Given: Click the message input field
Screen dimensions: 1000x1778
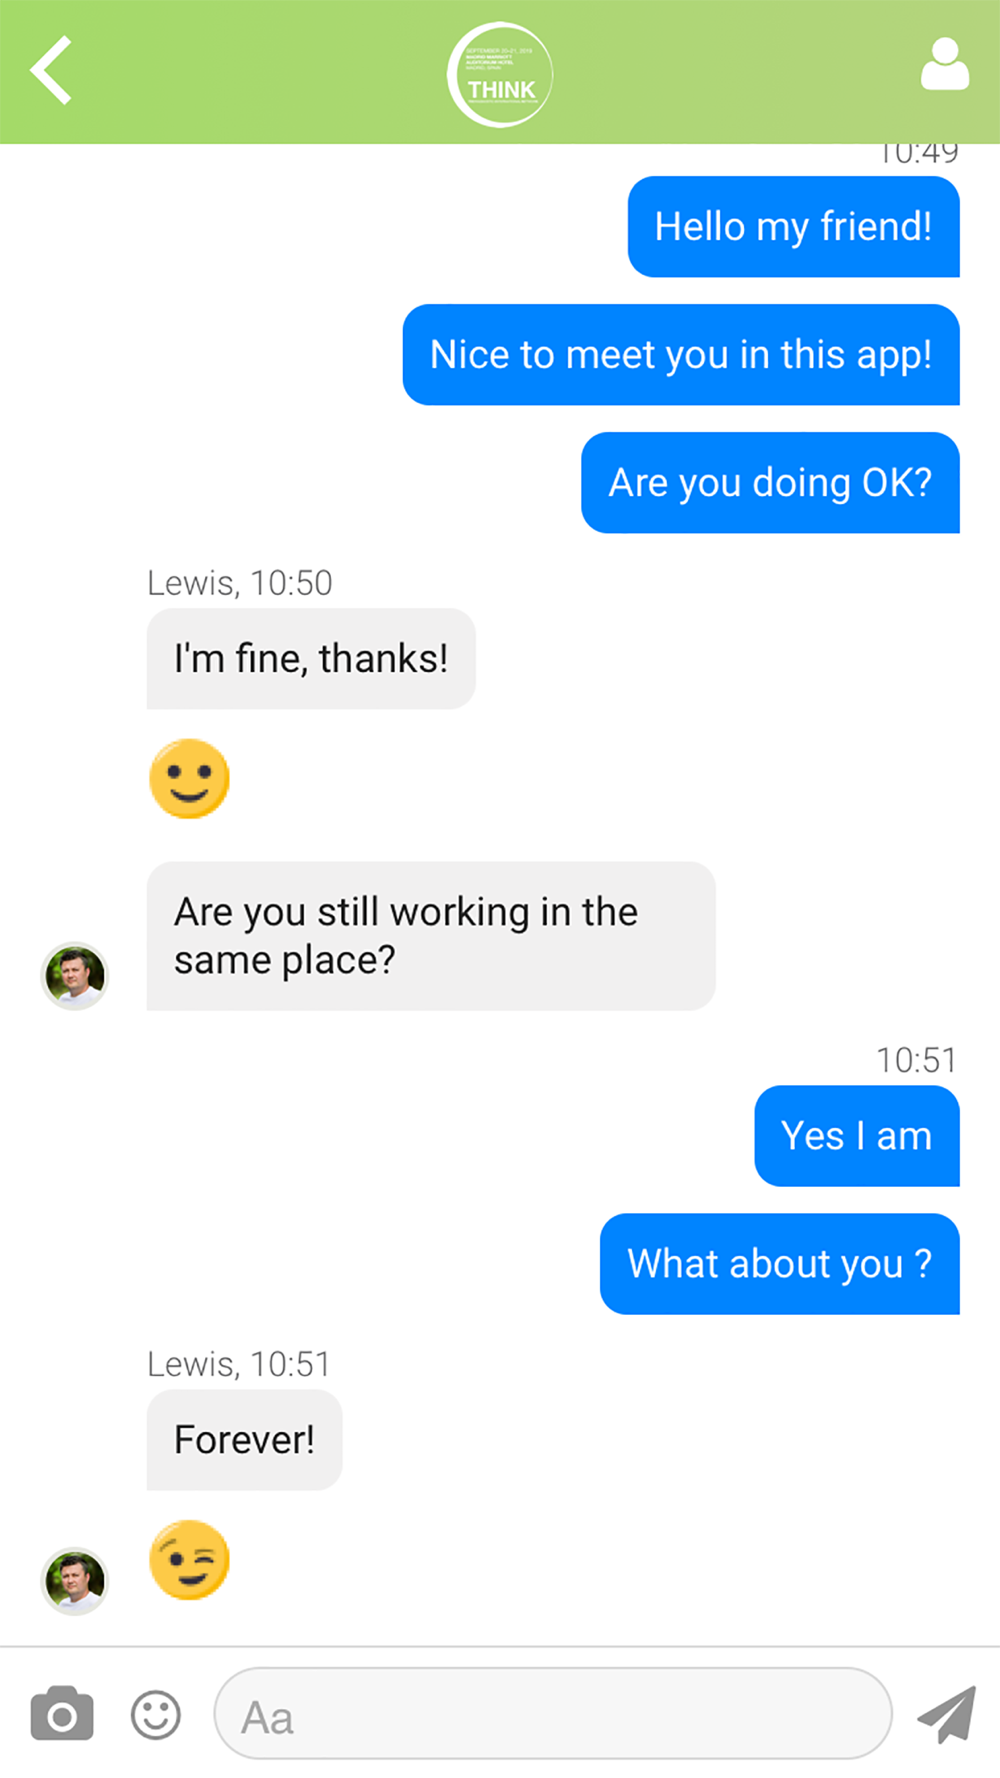Looking at the screenshot, I should [x=553, y=1713].
